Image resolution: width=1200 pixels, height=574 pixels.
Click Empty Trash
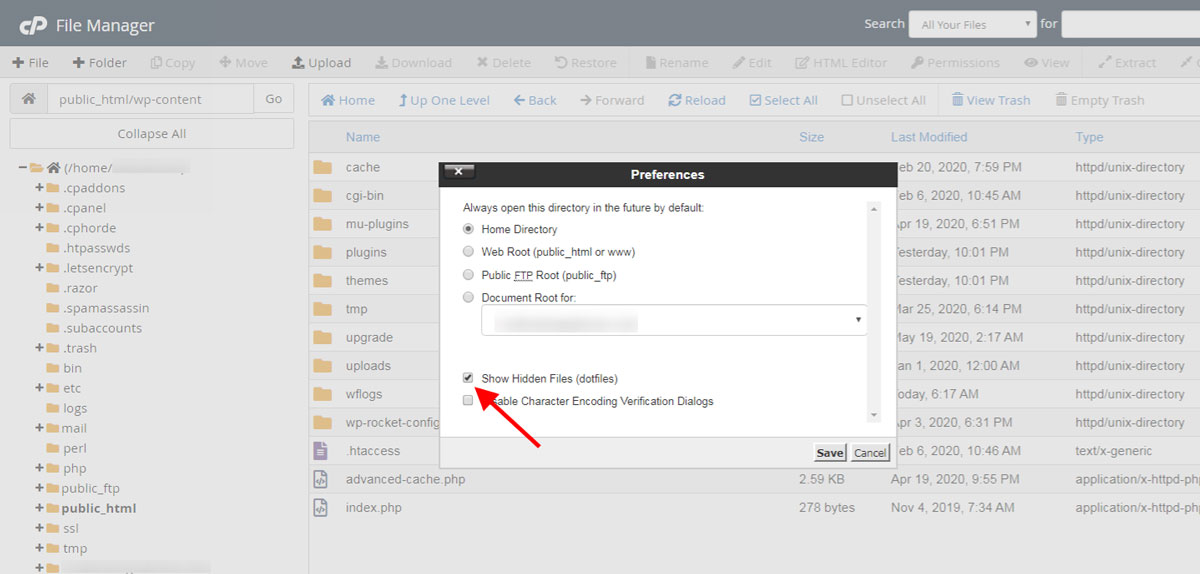tap(1099, 100)
